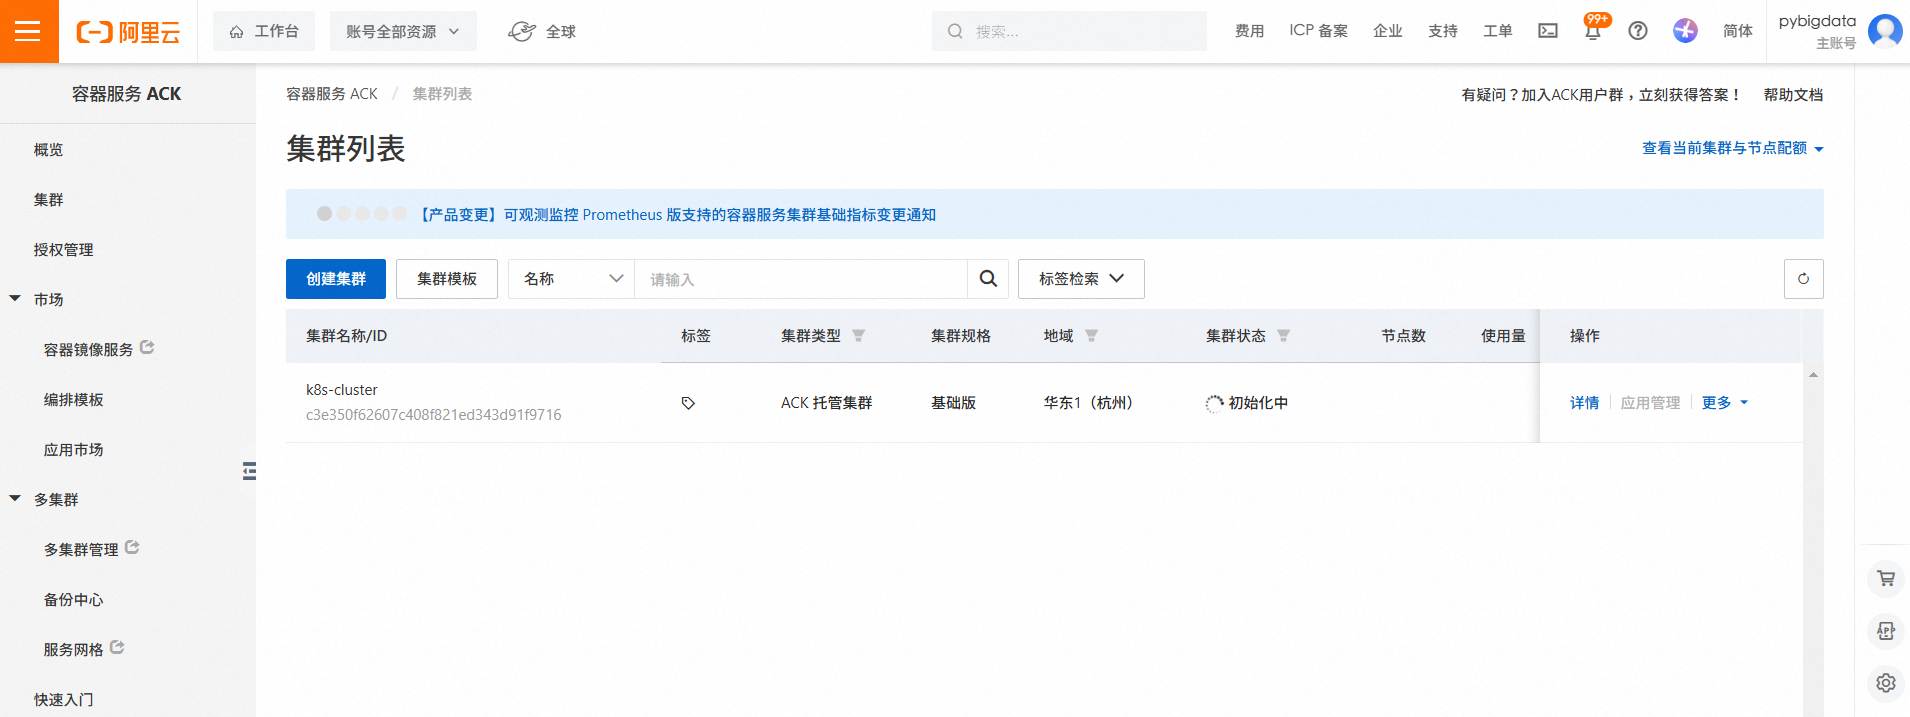Open the help question mark icon
Screen dimensions: 1910x717
[1638, 31]
